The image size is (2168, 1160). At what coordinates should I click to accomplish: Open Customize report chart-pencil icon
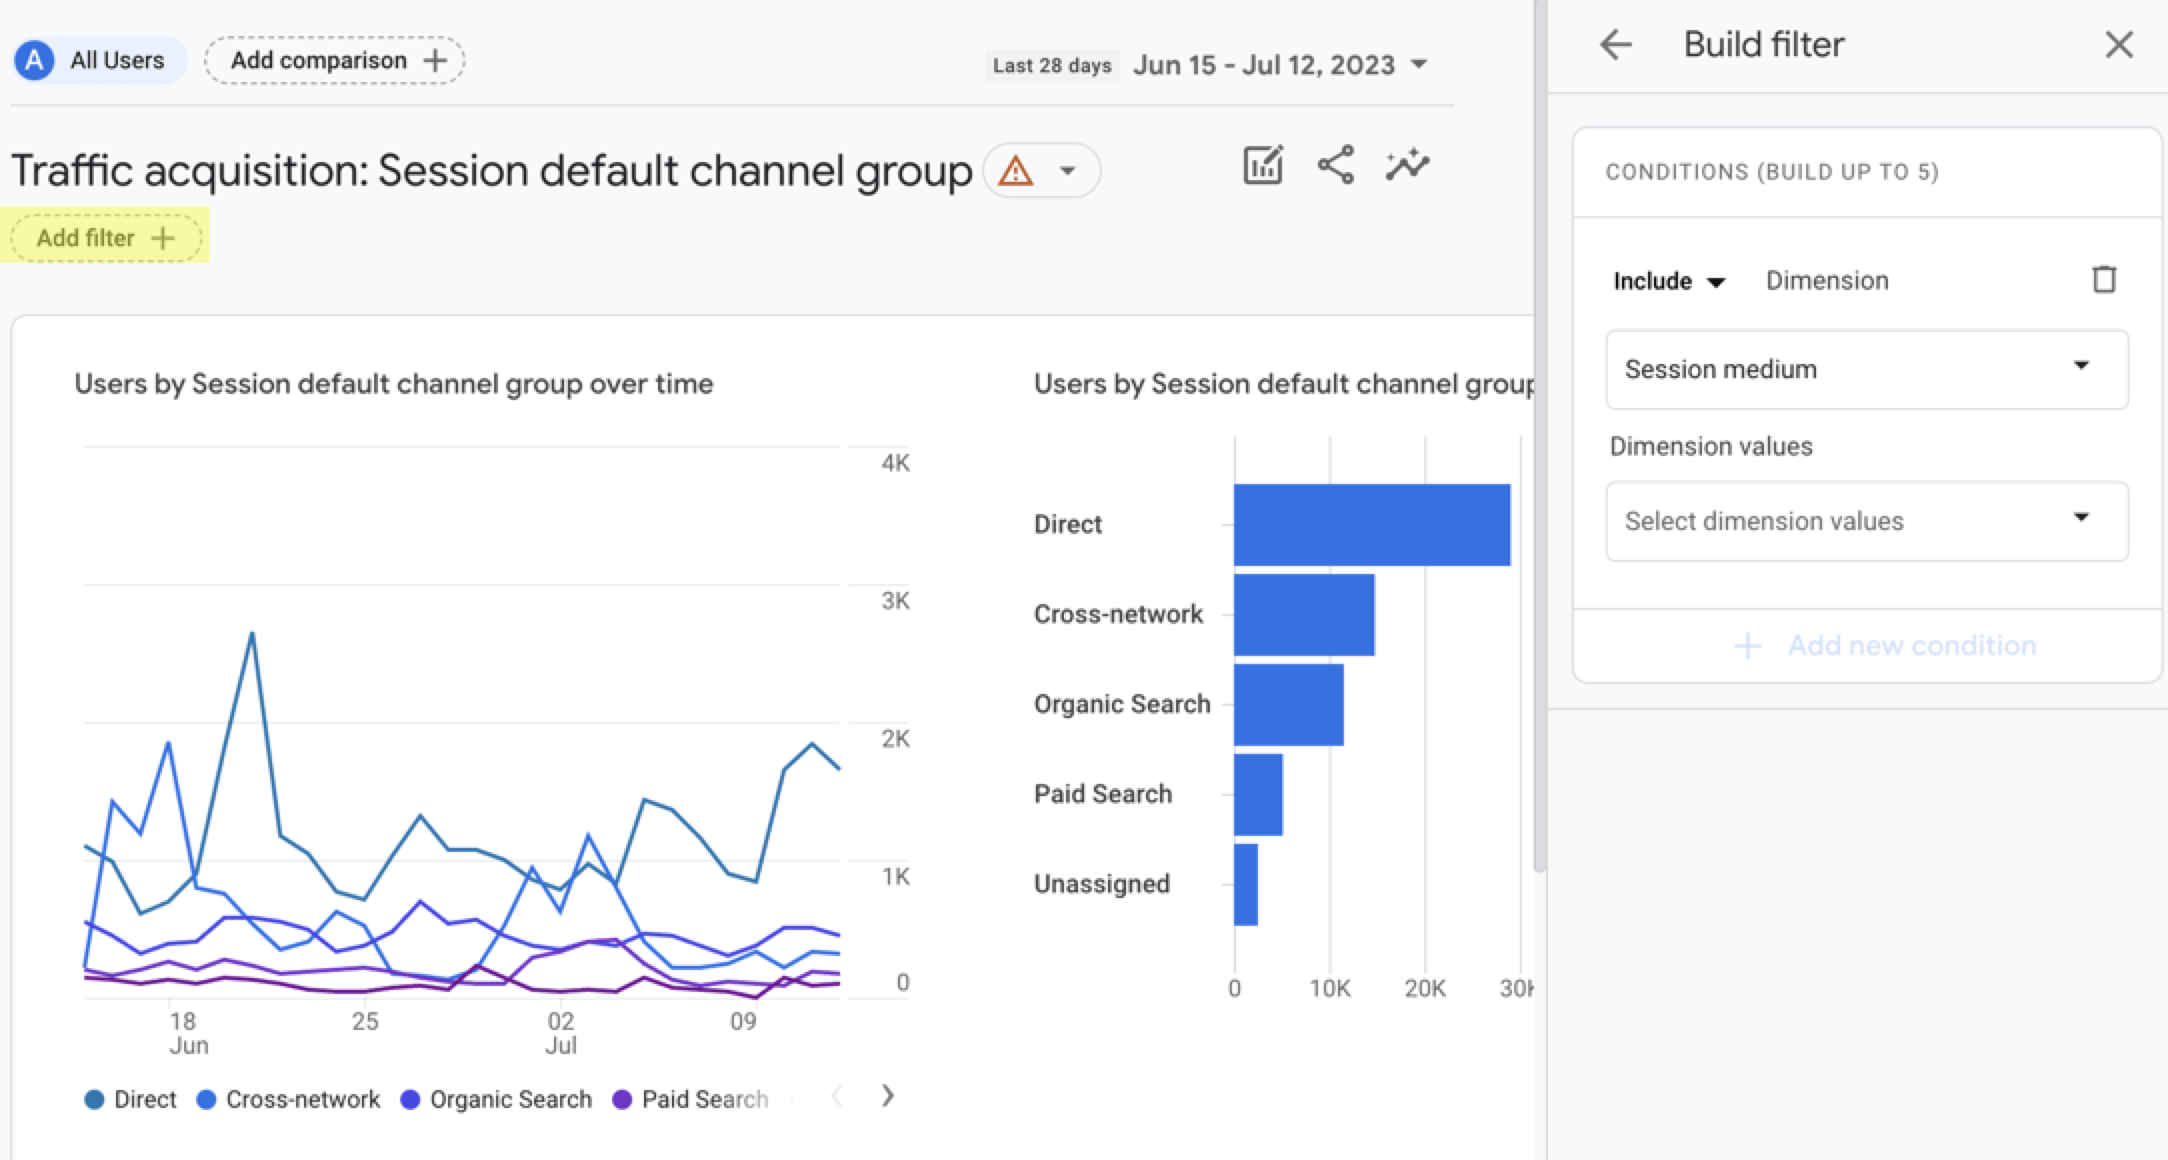(x=1263, y=165)
